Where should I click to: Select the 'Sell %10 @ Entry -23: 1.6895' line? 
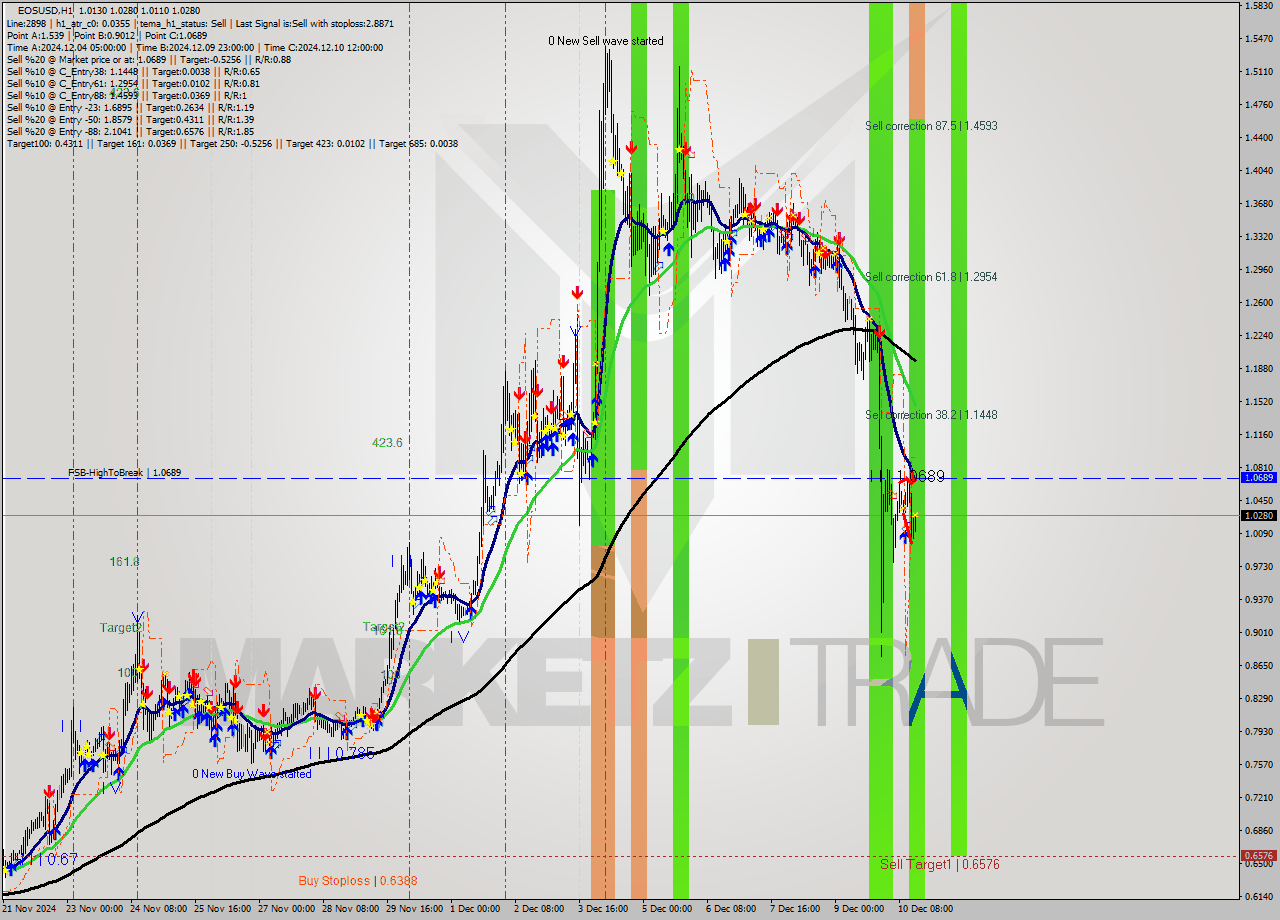pos(130,107)
